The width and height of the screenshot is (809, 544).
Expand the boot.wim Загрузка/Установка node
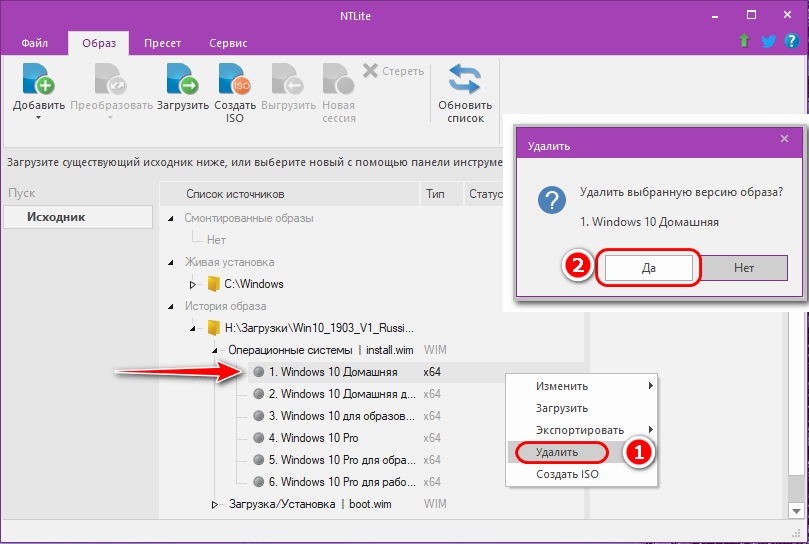214,504
